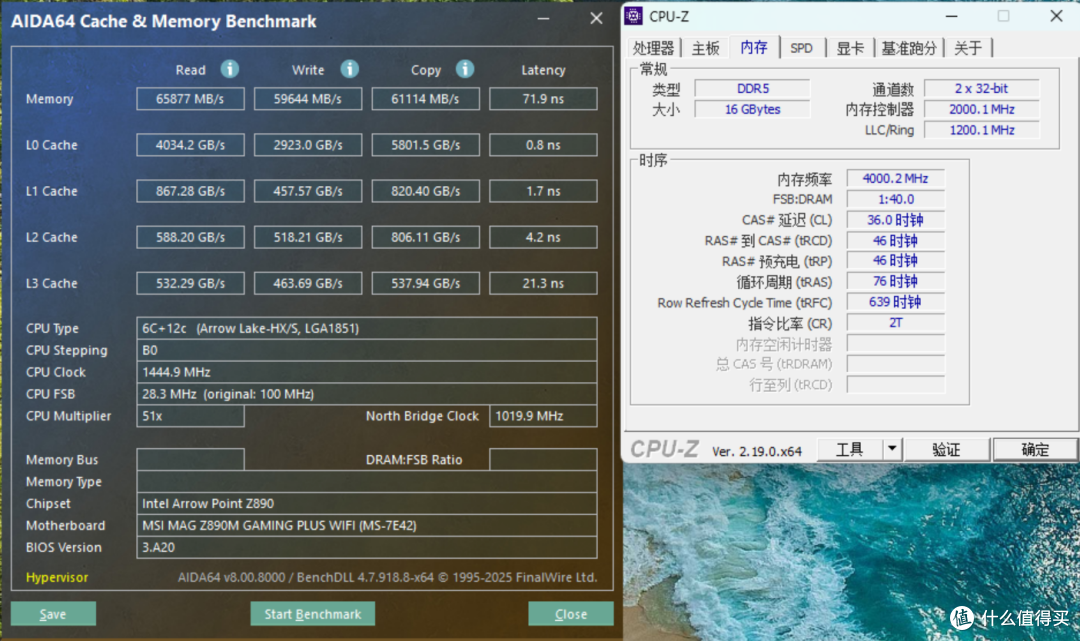Click the 工具 button in CPU-Z
The image size is (1080, 641).
coord(849,449)
